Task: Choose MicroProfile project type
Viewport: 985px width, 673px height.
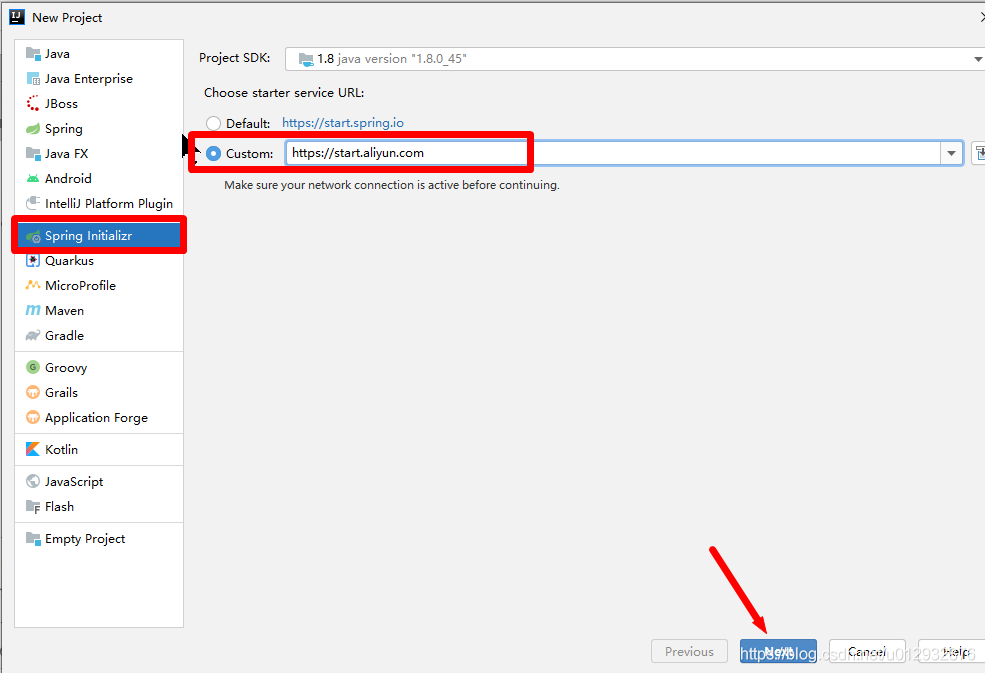Action: click(x=99, y=285)
